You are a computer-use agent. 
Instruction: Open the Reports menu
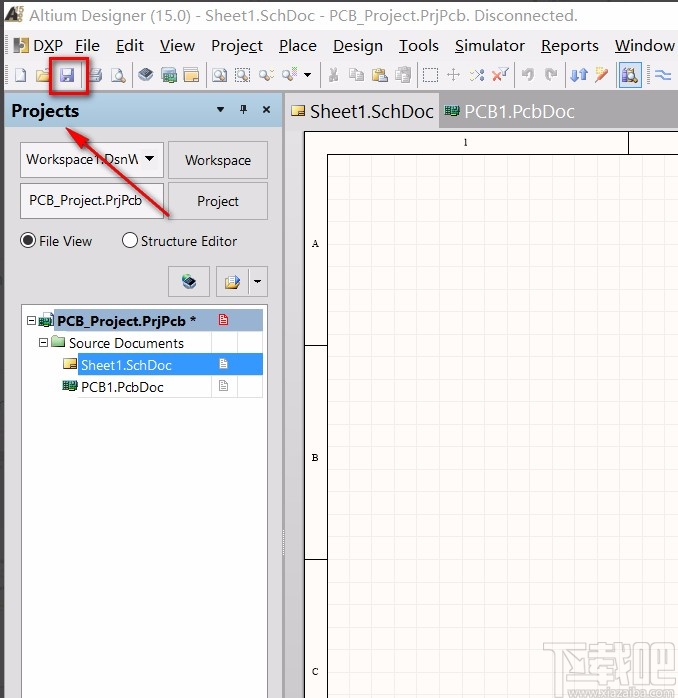[570, 46]
